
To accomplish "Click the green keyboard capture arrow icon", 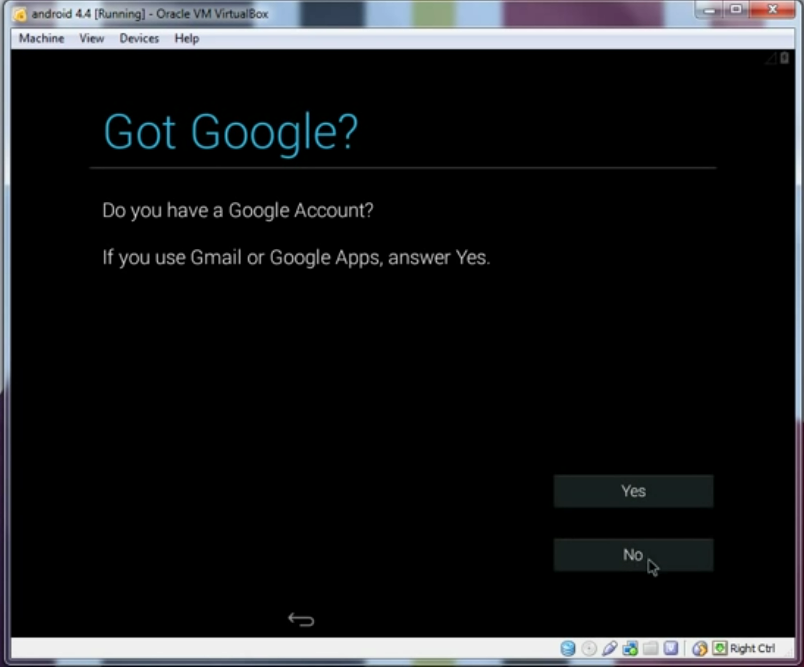I will (720, 648).
